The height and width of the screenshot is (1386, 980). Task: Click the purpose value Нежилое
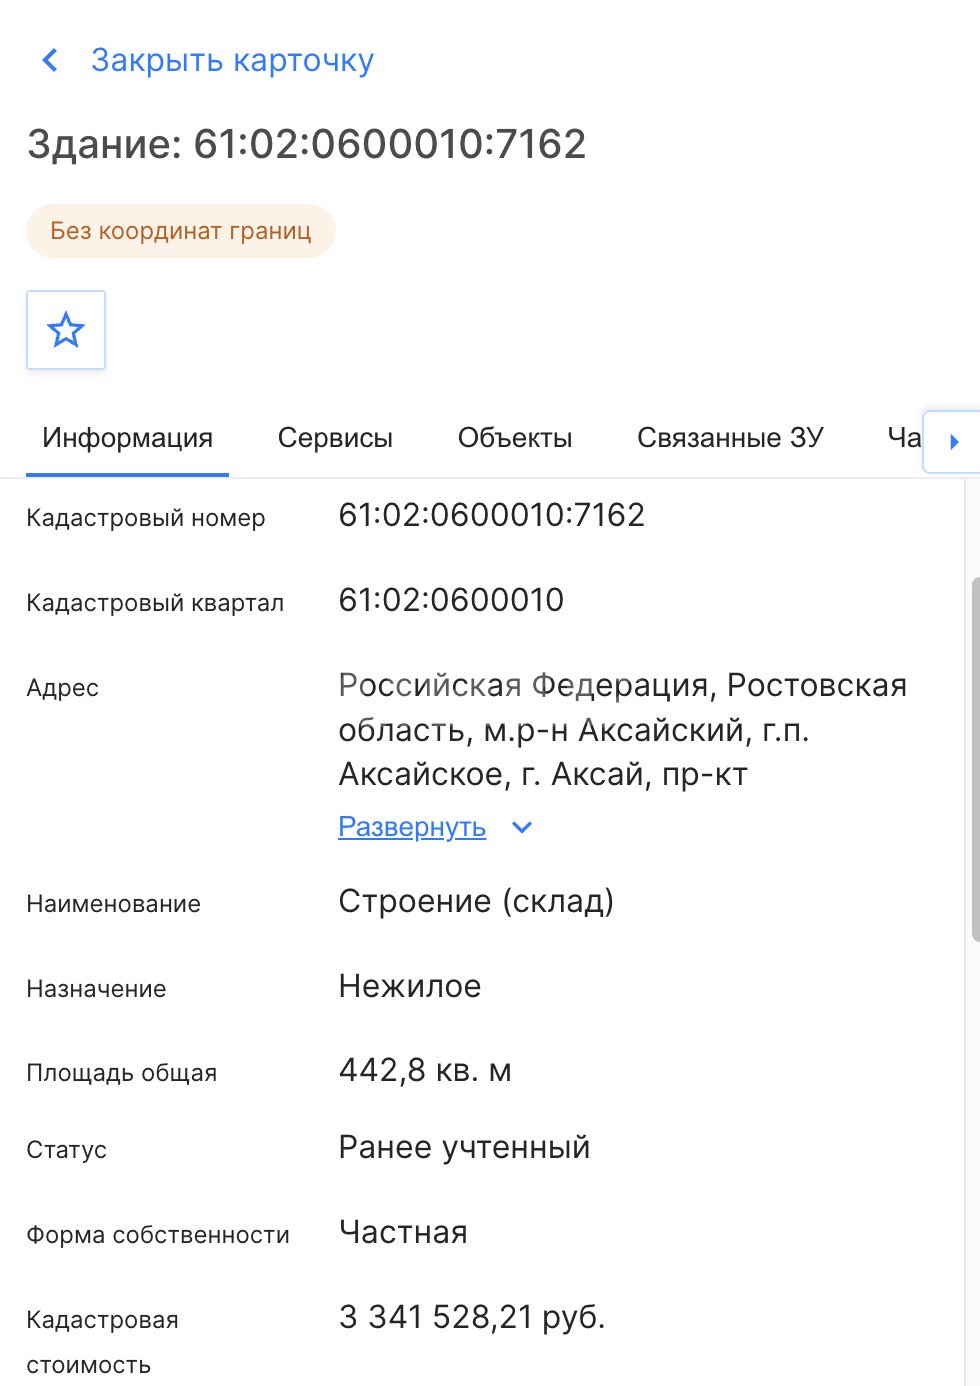[410, 986]
